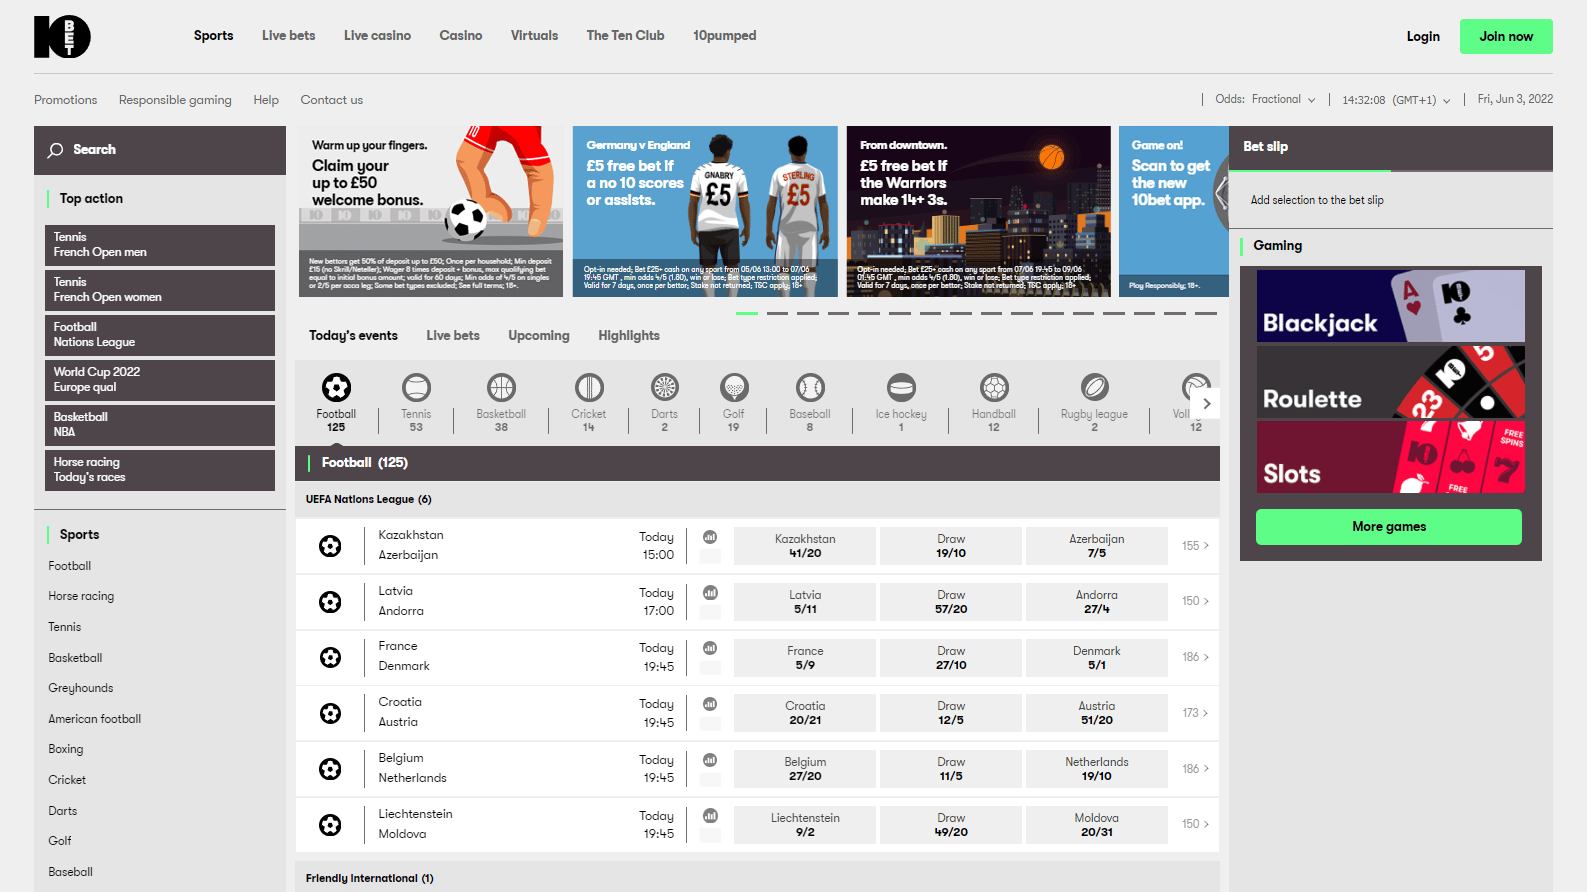Click the 10bet logo
This screenshot has width=1587, height=892.
62,37
